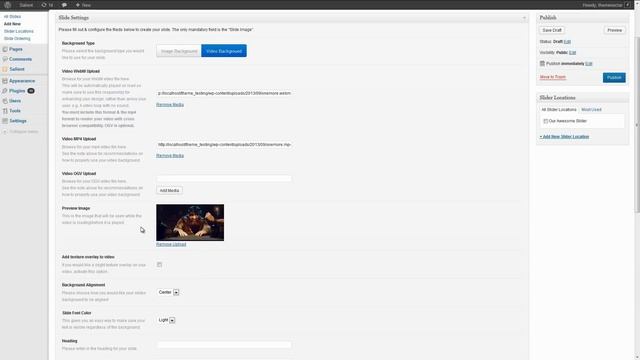The width and height of the screenshot is (640, 360).
Task: Open the Slide Font Color Light dropdown
Action: (x=167, y=320)
